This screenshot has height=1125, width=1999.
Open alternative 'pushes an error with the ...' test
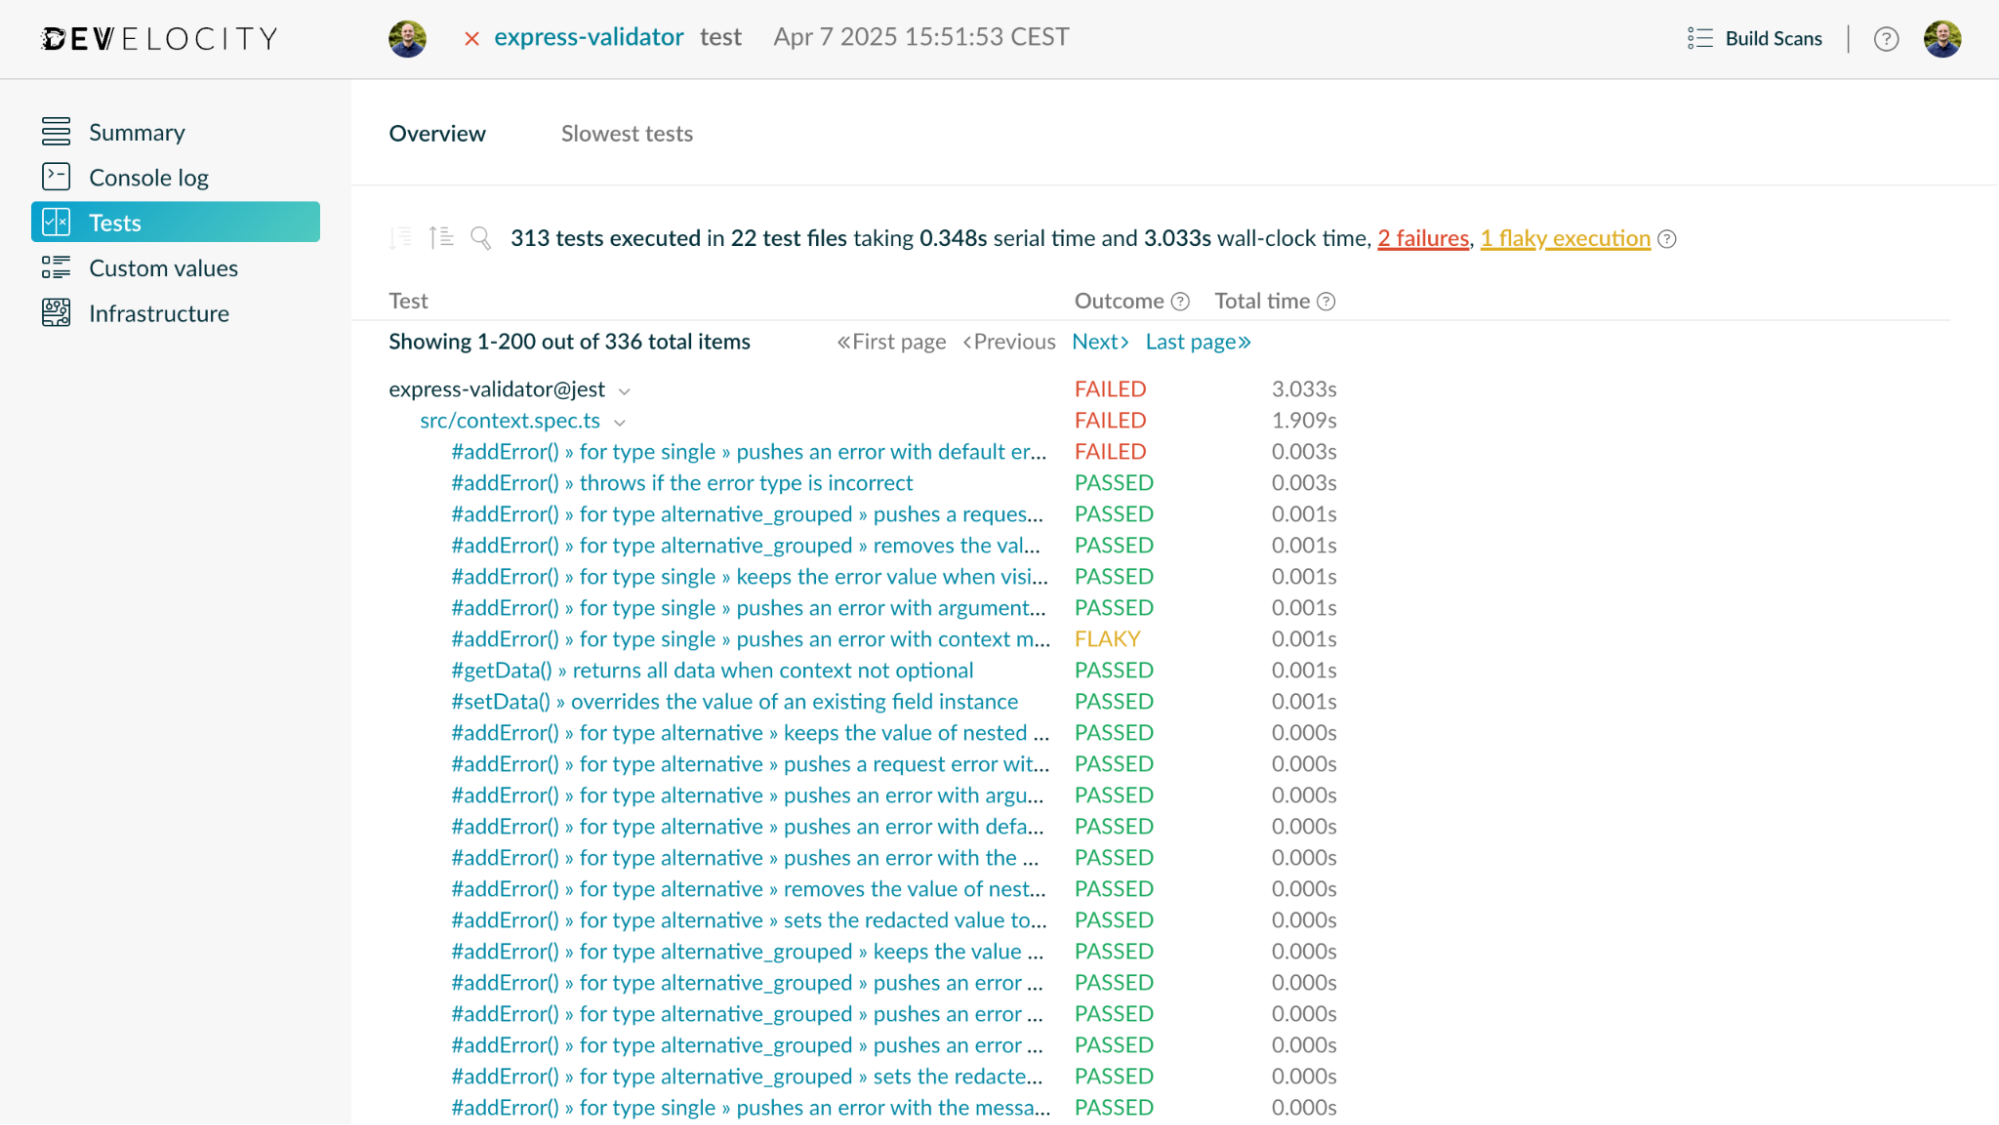(x=745, y=857)
